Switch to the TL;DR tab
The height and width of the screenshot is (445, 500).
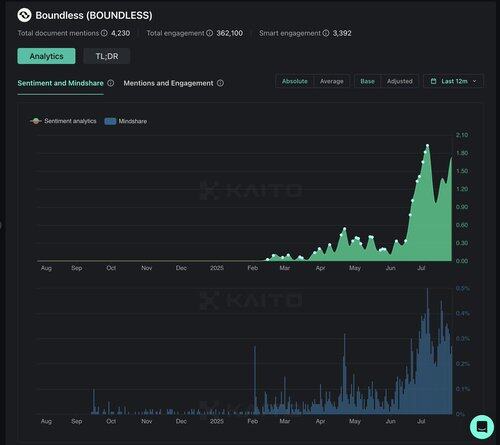[x=107, y=56]
